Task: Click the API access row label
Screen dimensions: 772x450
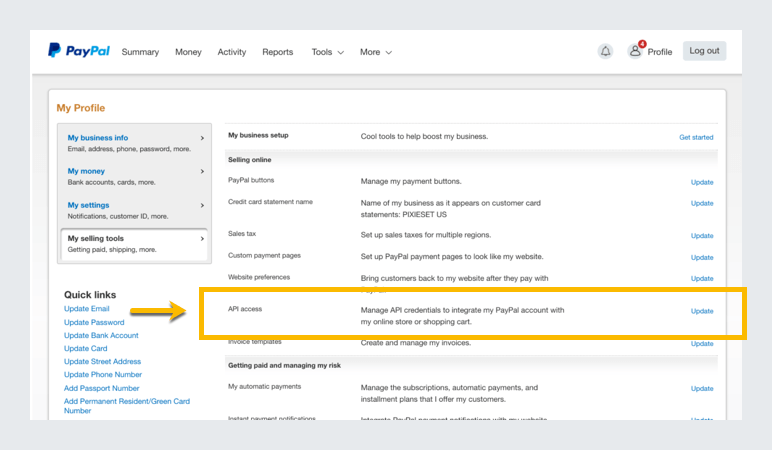Action: pyautogui.click(x=245, y=309)
